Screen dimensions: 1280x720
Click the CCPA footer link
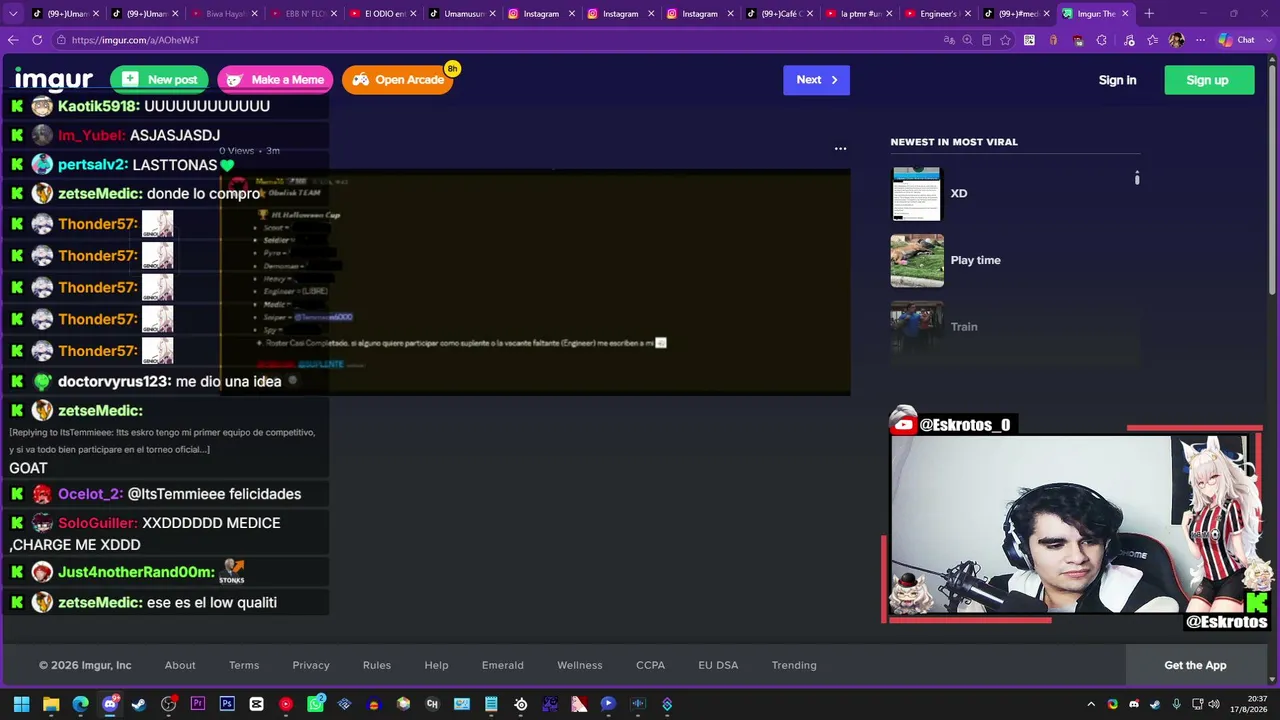pos(650,665)
